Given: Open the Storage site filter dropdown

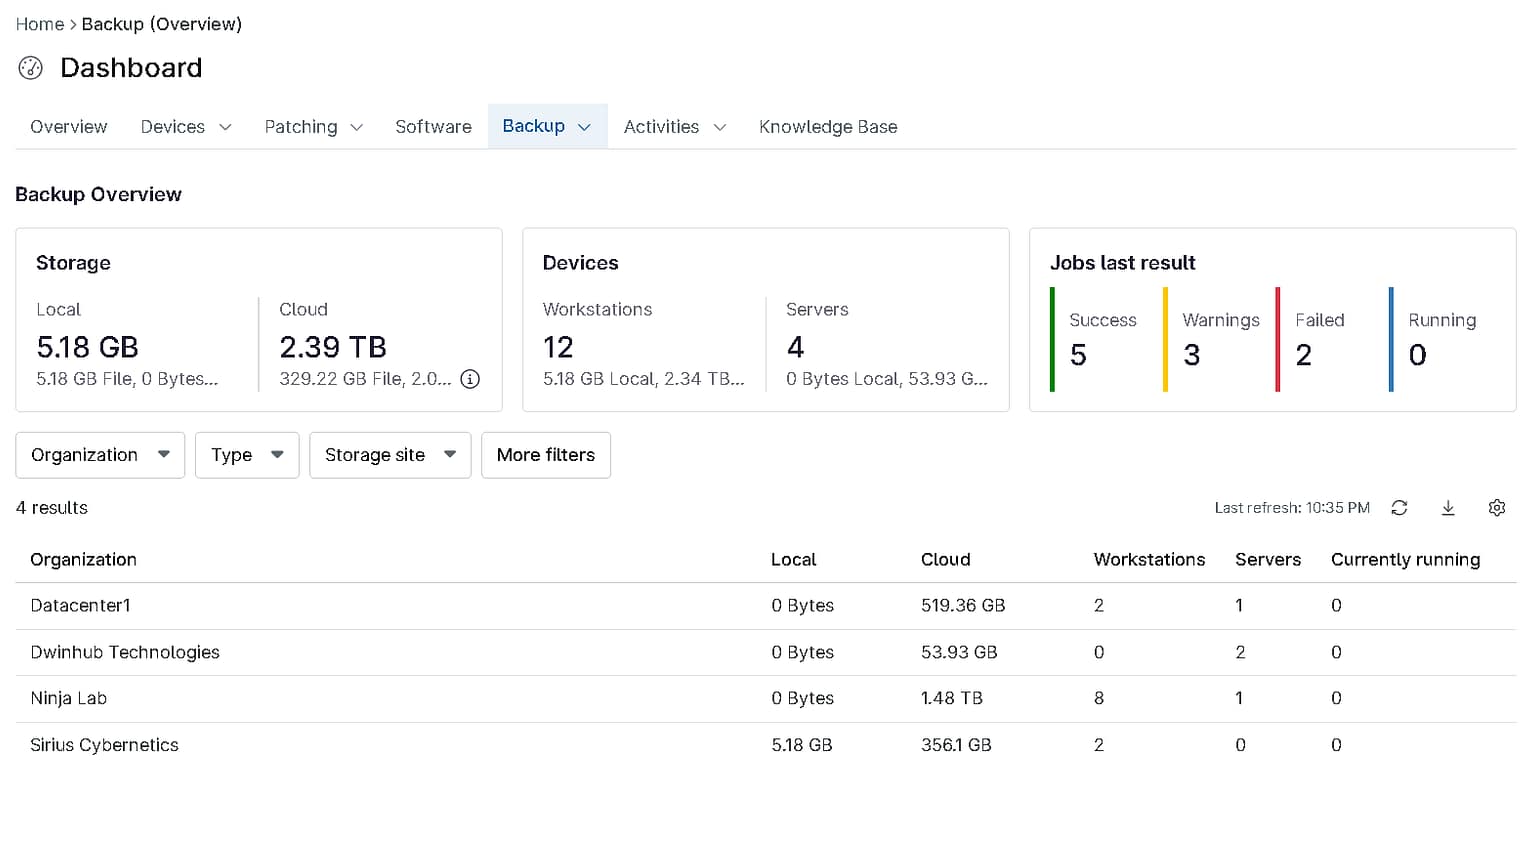Looking at the screenshot, I should pos(389,455).
